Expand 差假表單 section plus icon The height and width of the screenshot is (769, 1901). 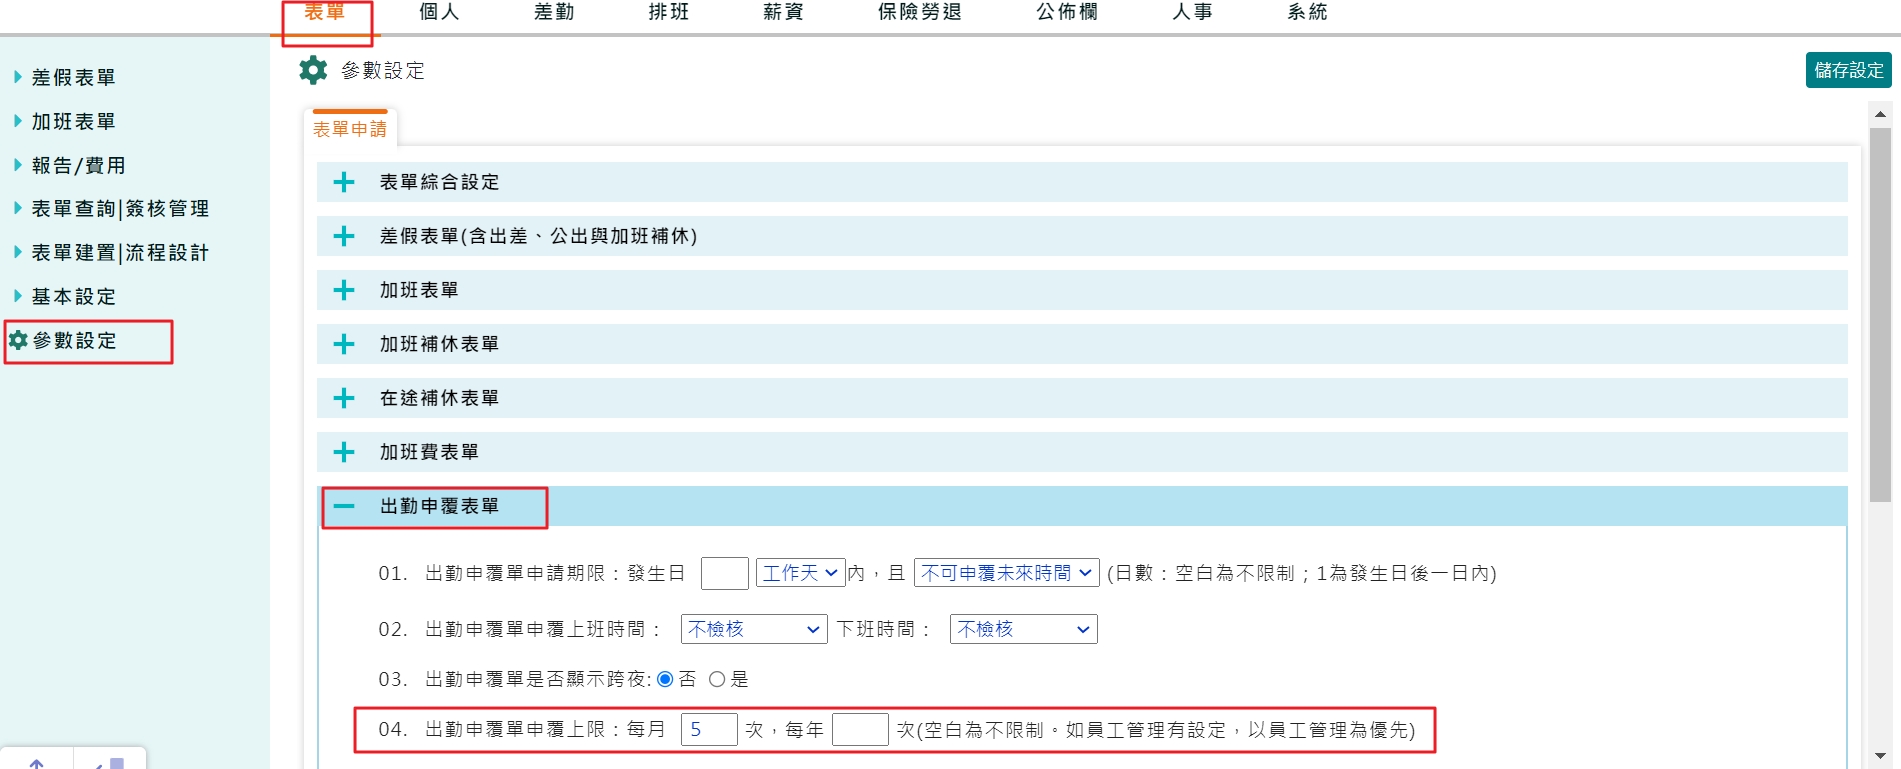click(x=344, y=236)
